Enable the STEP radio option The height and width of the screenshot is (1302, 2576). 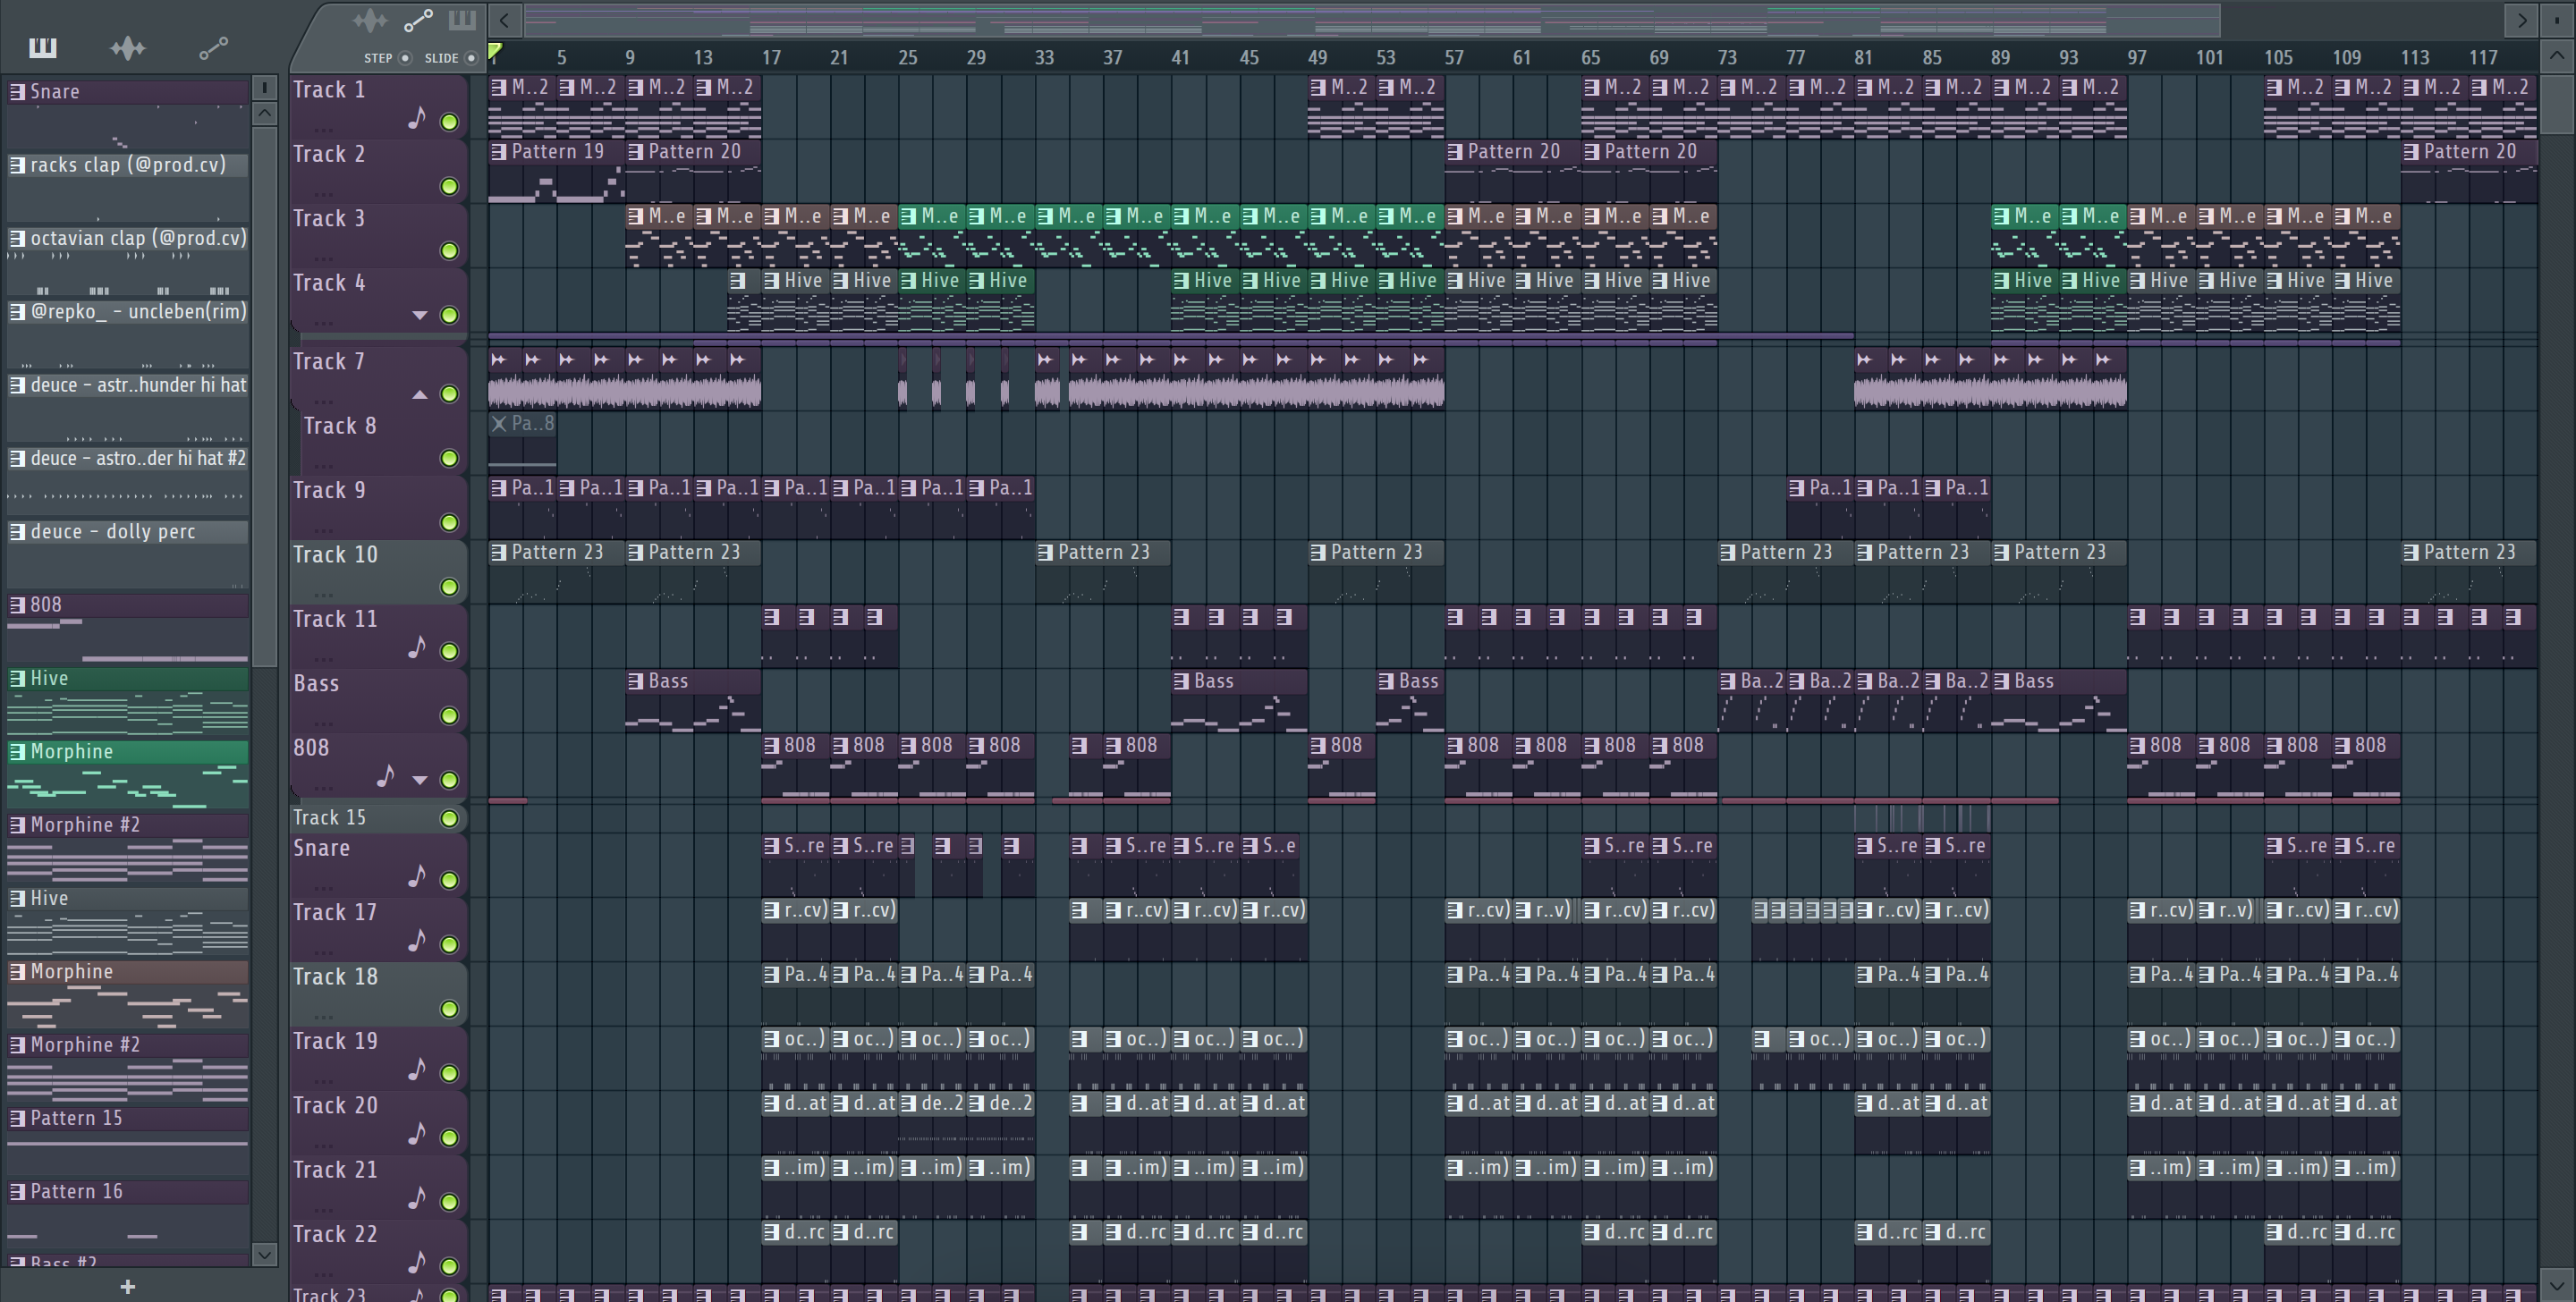pyautogui.click(x=405, y=58)
